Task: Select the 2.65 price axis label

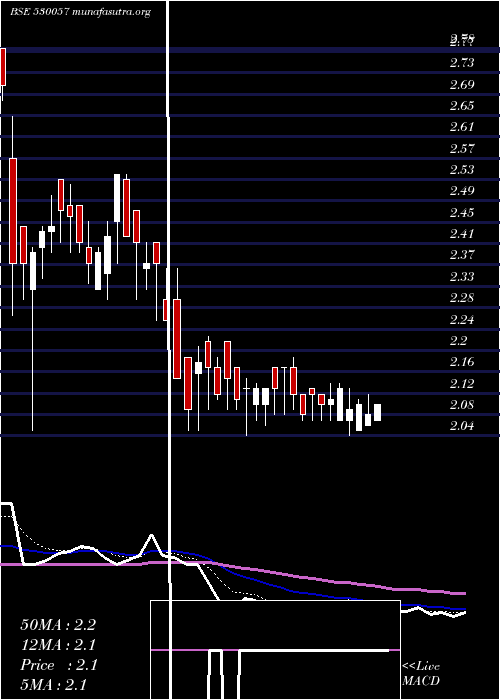Action: pos(462,106)
